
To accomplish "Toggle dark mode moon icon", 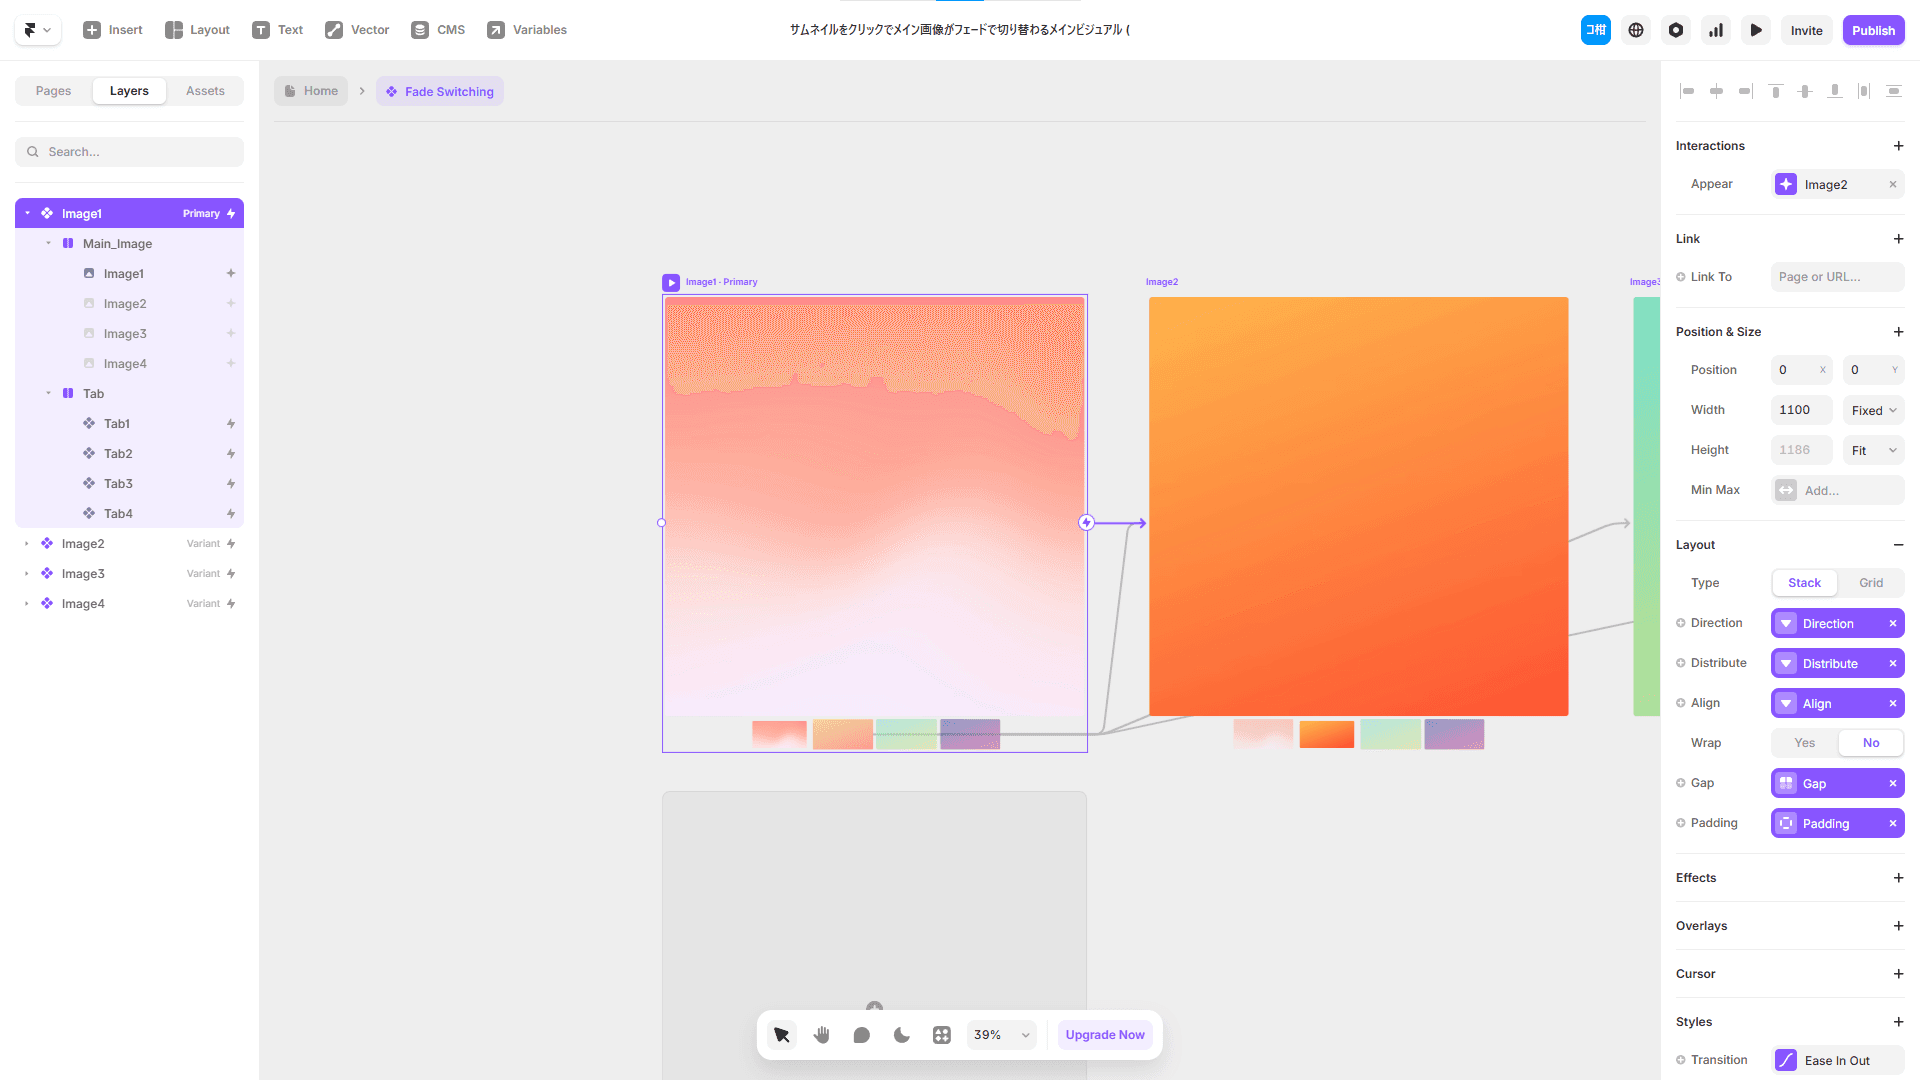I will [x=901, y=1035].
